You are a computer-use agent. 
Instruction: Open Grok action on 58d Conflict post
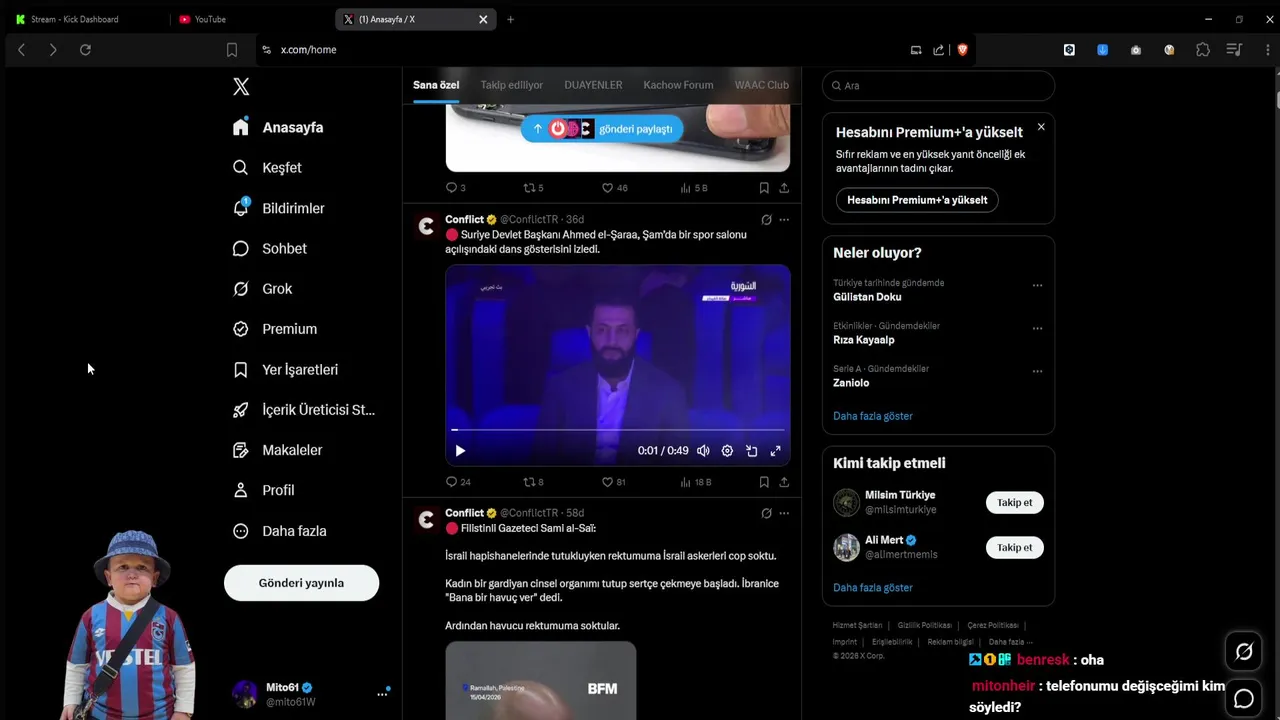(x=766, y=513)
